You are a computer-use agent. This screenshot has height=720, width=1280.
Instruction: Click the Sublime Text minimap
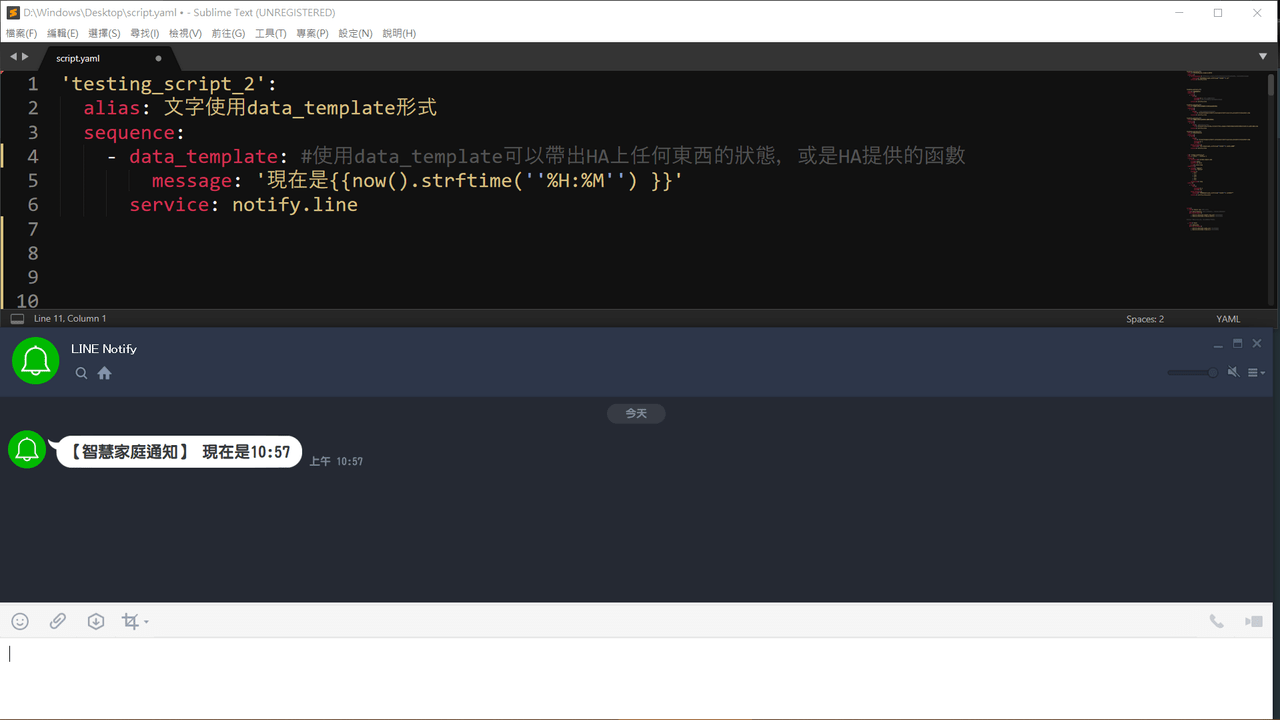(1223, 150)
